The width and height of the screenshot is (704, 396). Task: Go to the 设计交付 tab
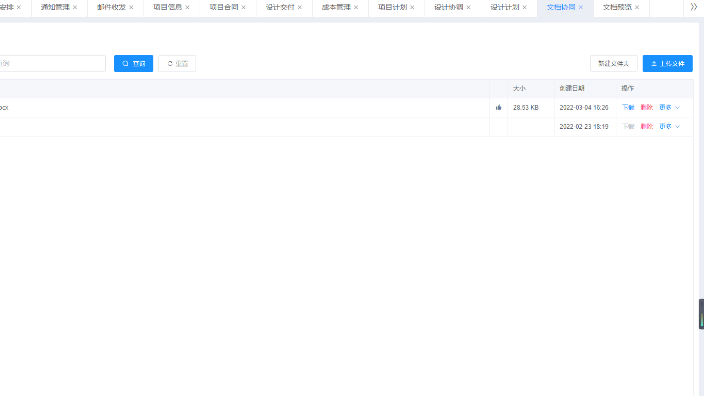[x=280, y=7]
